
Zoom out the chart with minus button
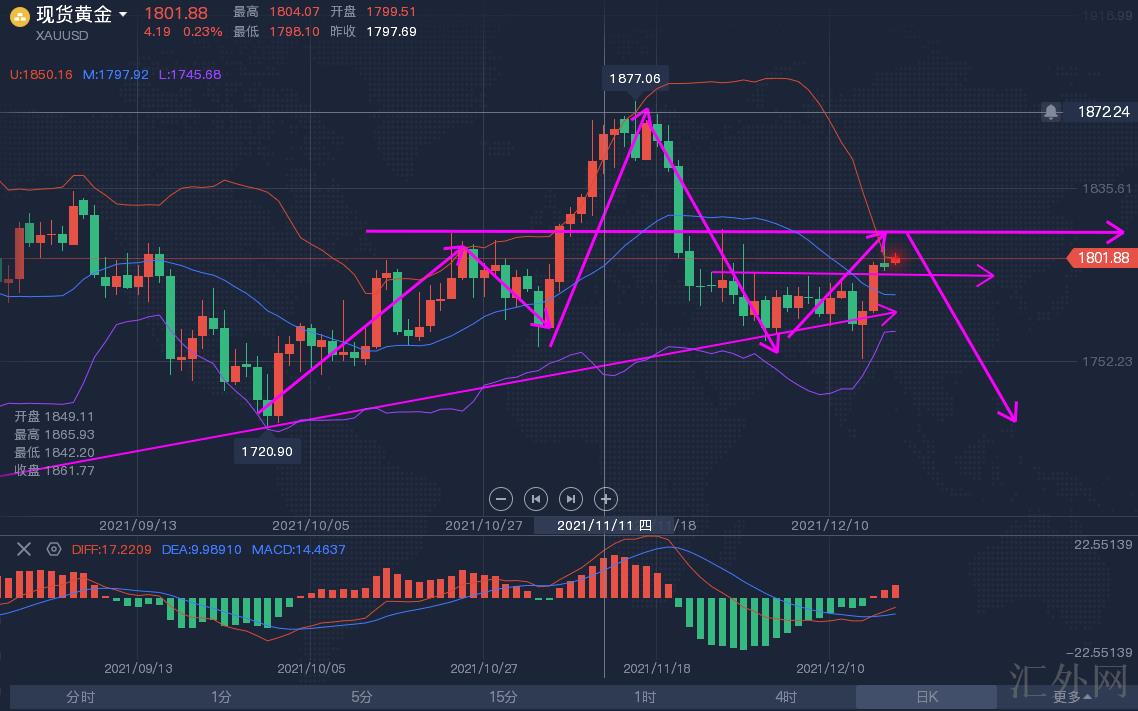[x=502, y=498]
